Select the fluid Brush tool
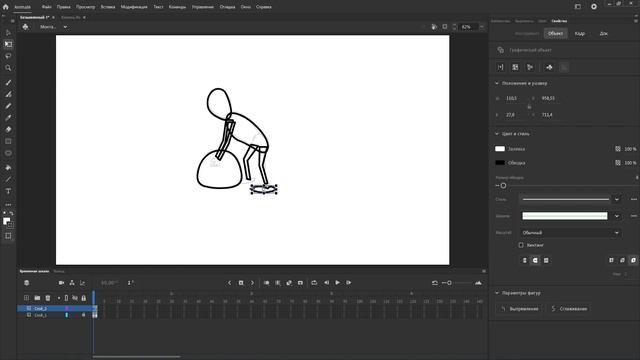This screenshot has height=360, width=640. (8, 82)
